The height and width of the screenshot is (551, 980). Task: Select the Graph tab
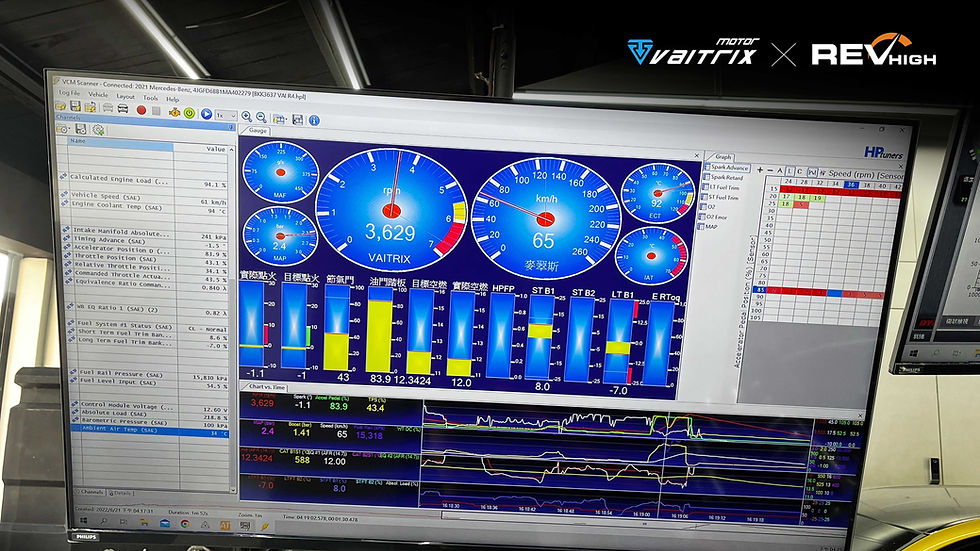tap(723, 157)
